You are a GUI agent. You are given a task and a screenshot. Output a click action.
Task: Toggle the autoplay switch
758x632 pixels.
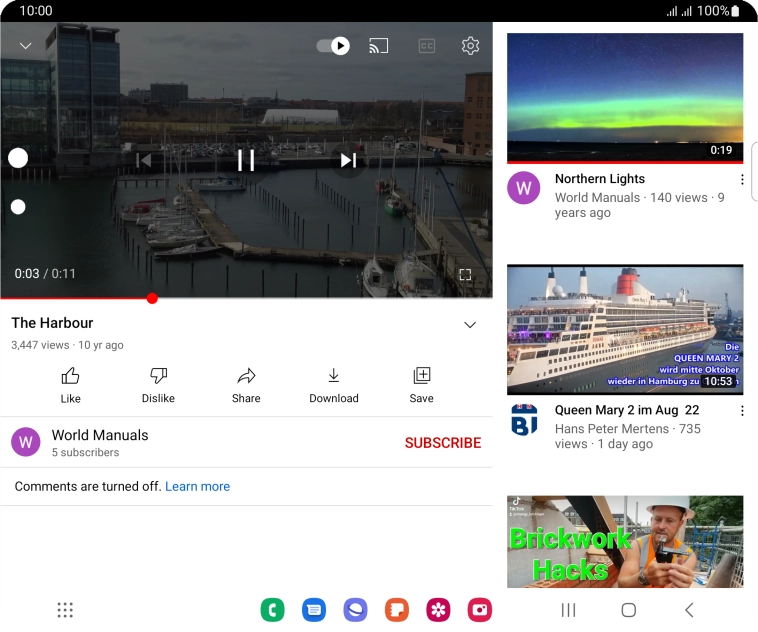(x=333, y=46)
